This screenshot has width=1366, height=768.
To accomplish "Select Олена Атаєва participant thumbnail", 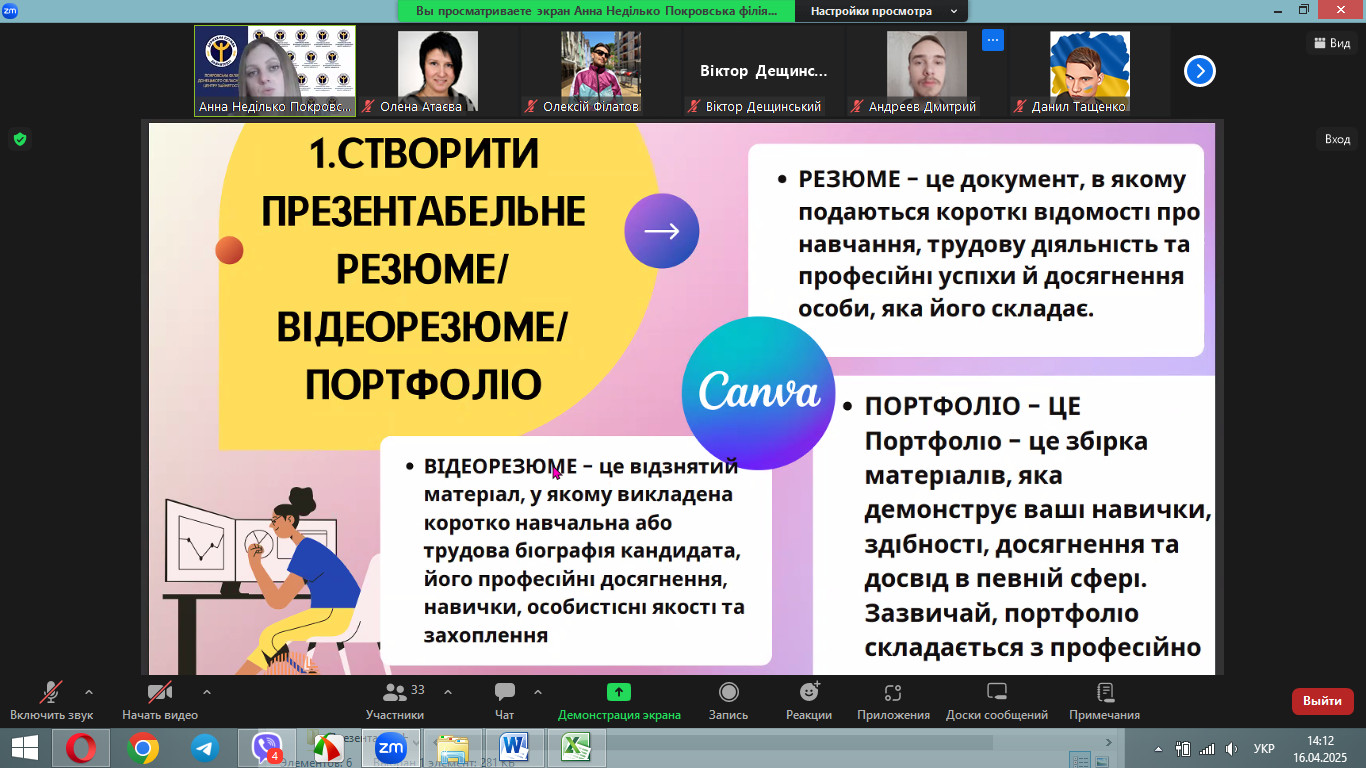I will [x=437, y=71].
